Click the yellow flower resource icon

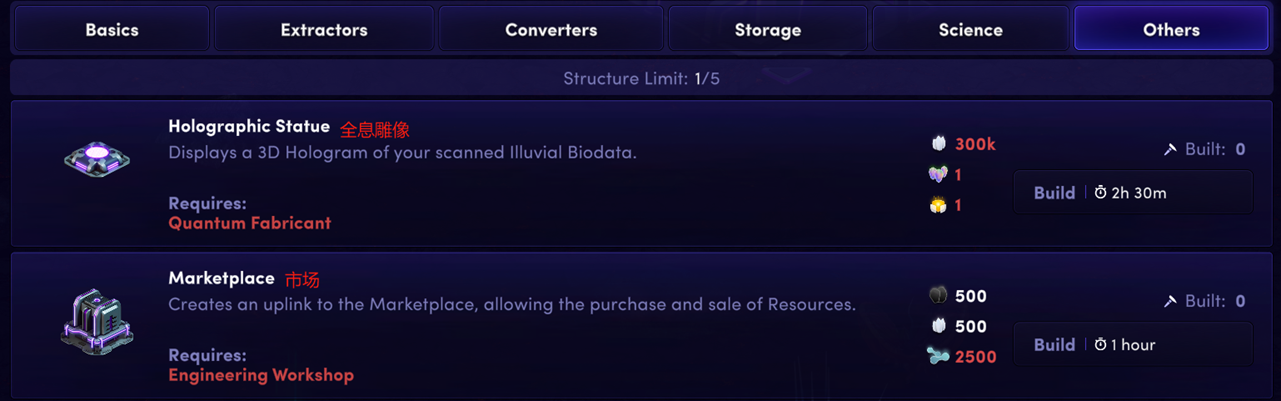point(938,205)
